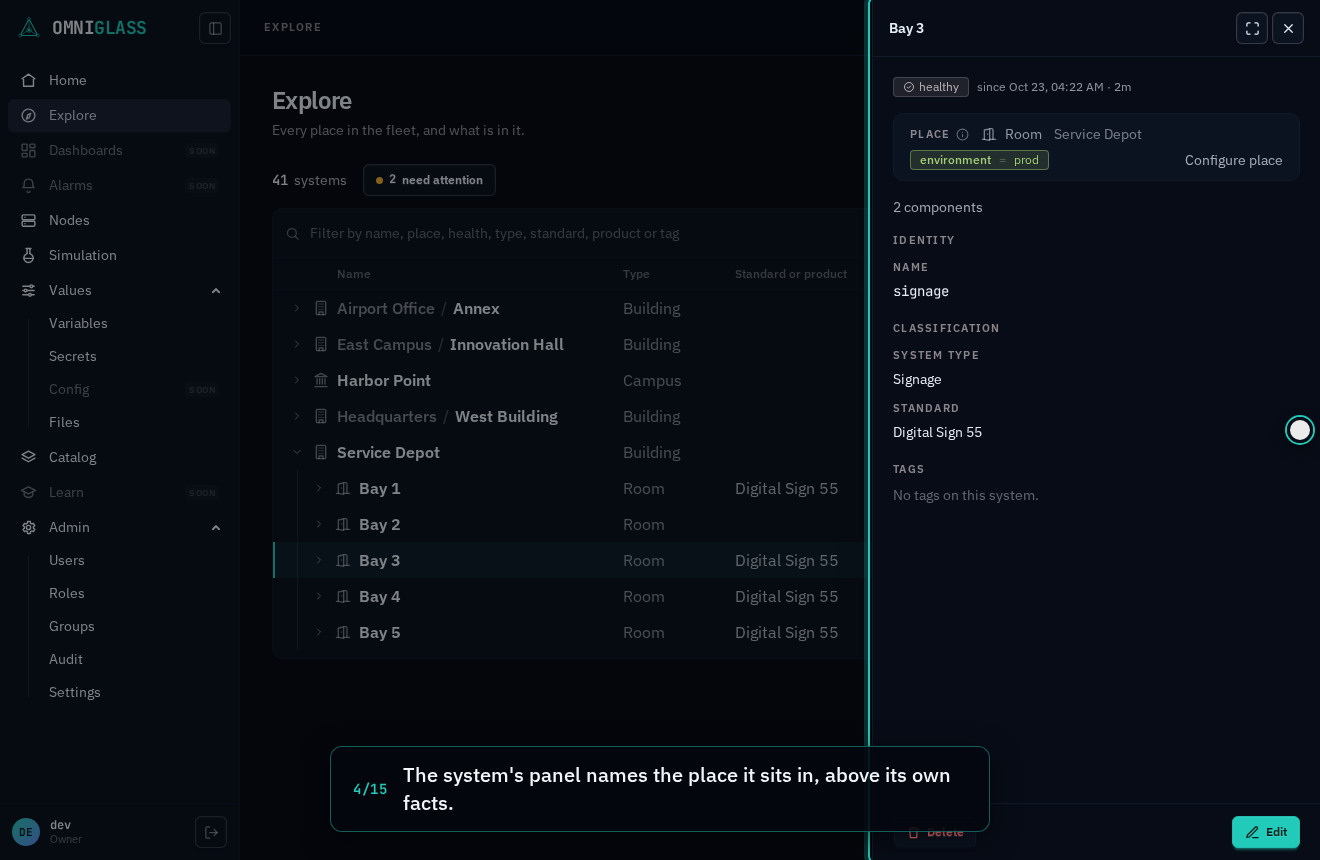Click the Omniglass logo icon
Image resolution: width=1320 pixels, height=860 pixels.
29,28
